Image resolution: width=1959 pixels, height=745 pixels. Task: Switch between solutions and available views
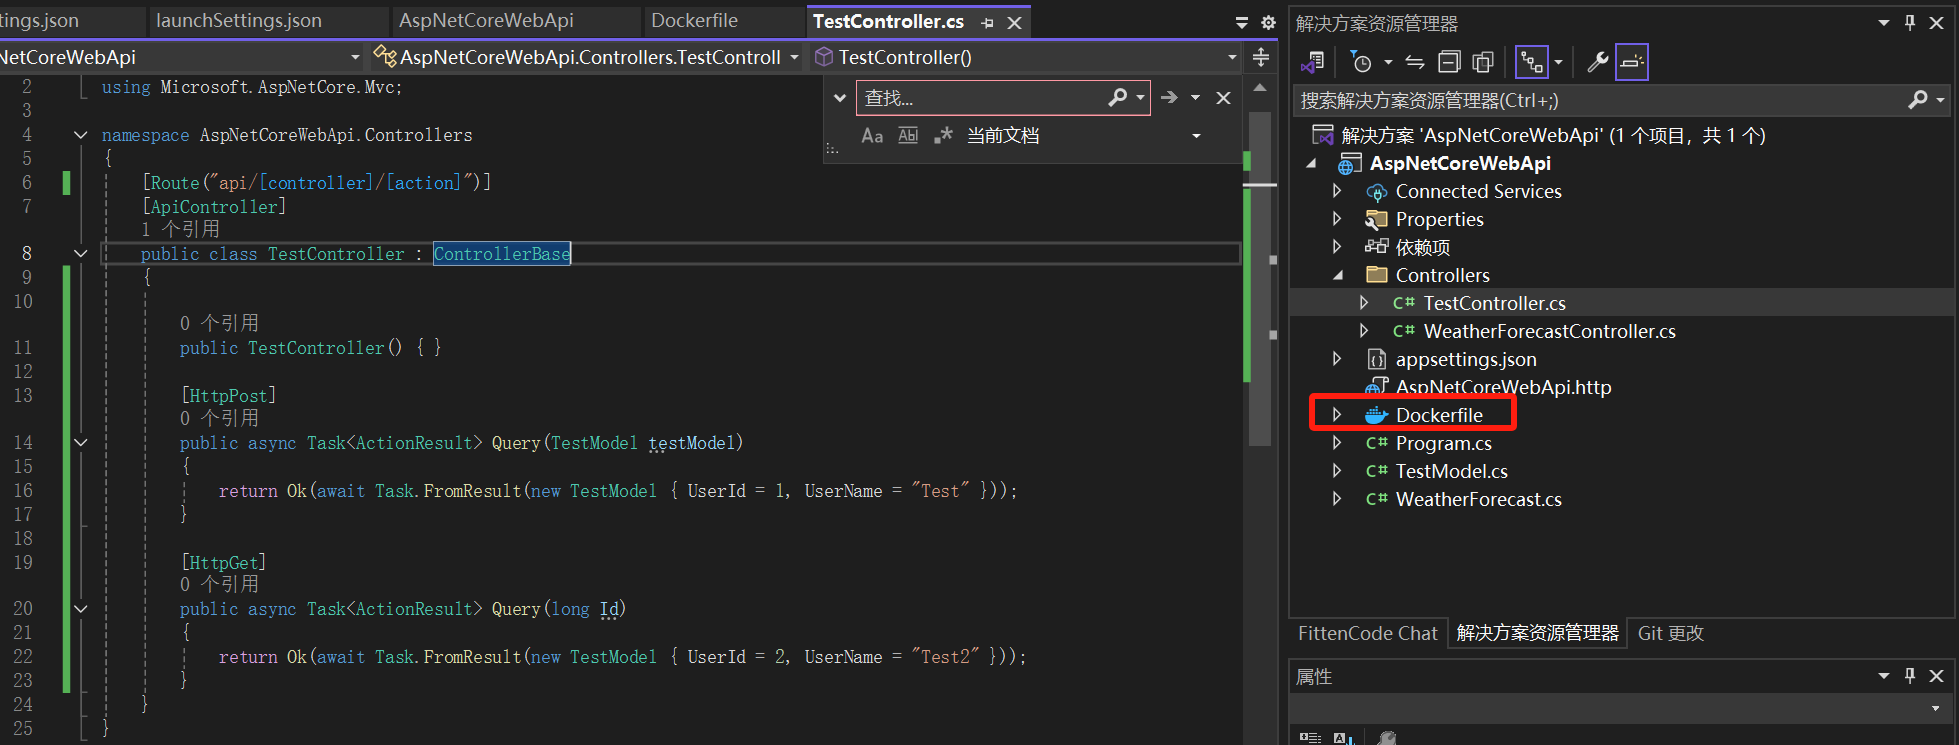click(1312, 62)
